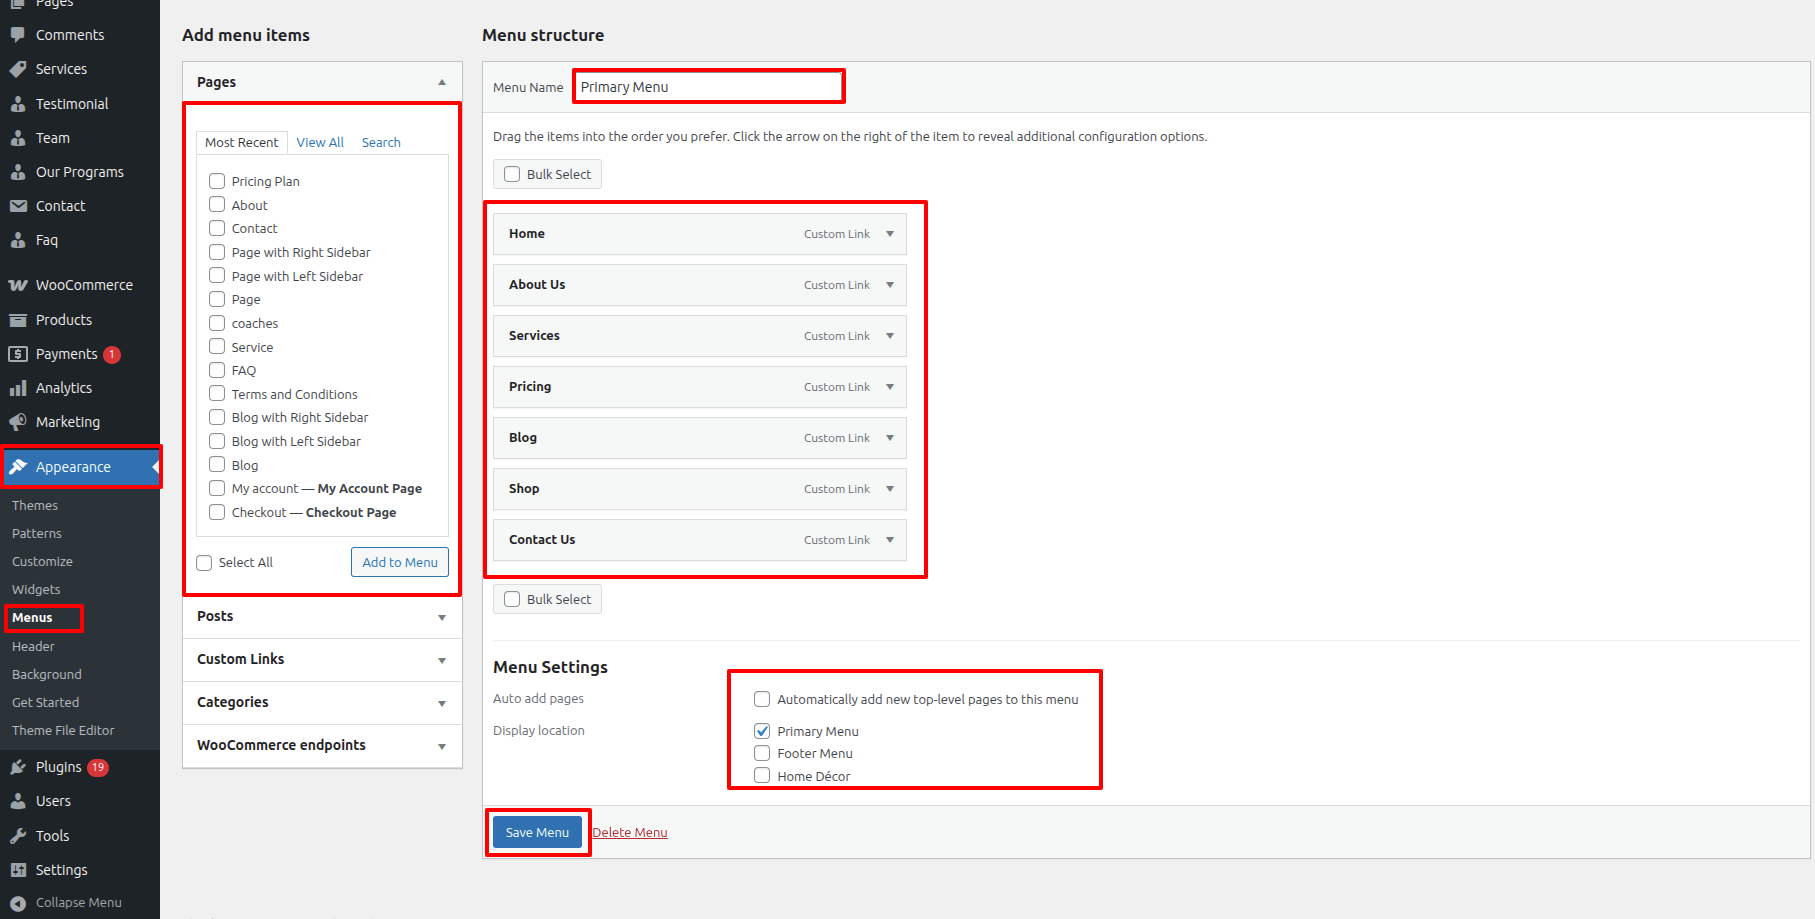Image resolution: width=1815 pixels, height=919 pixels.
Task: Check the Pricing Plan page checkbox
Action: coord(217,181)
